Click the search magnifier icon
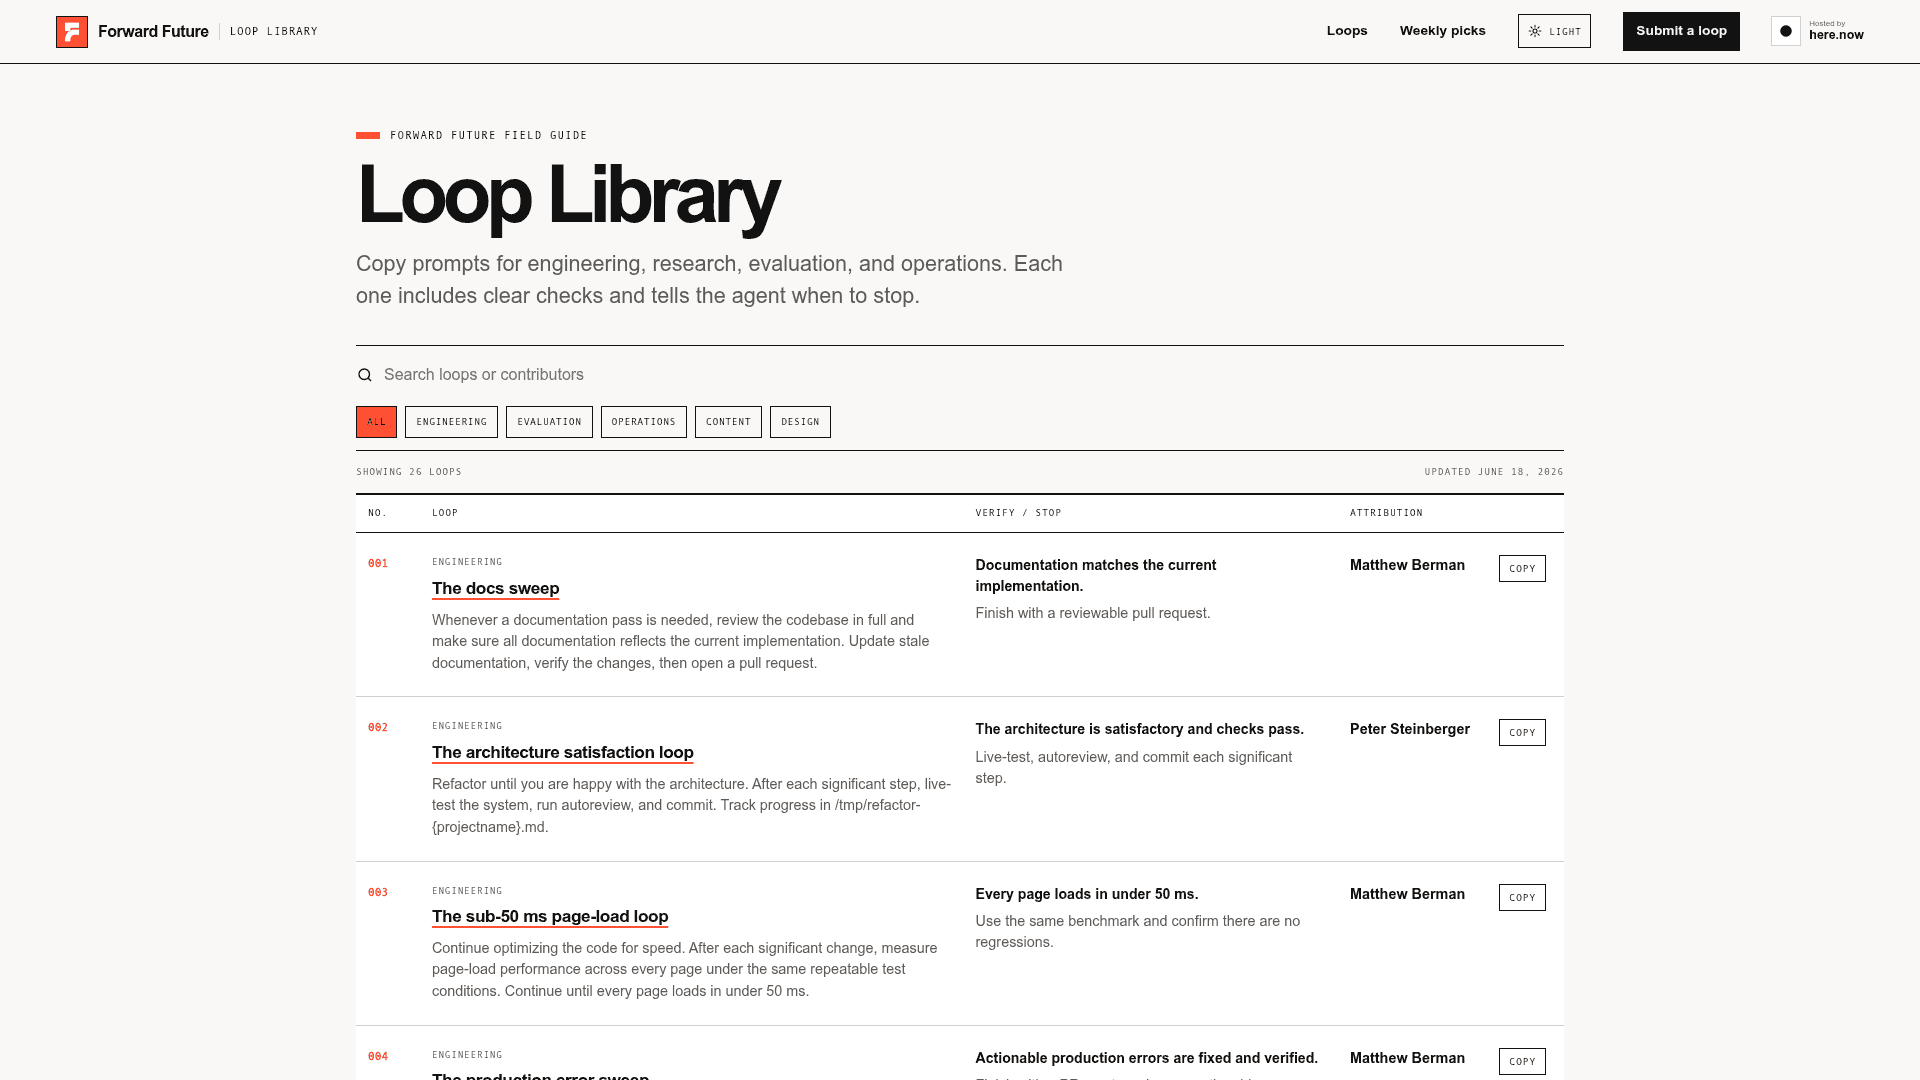 click(x=365, y=375)
